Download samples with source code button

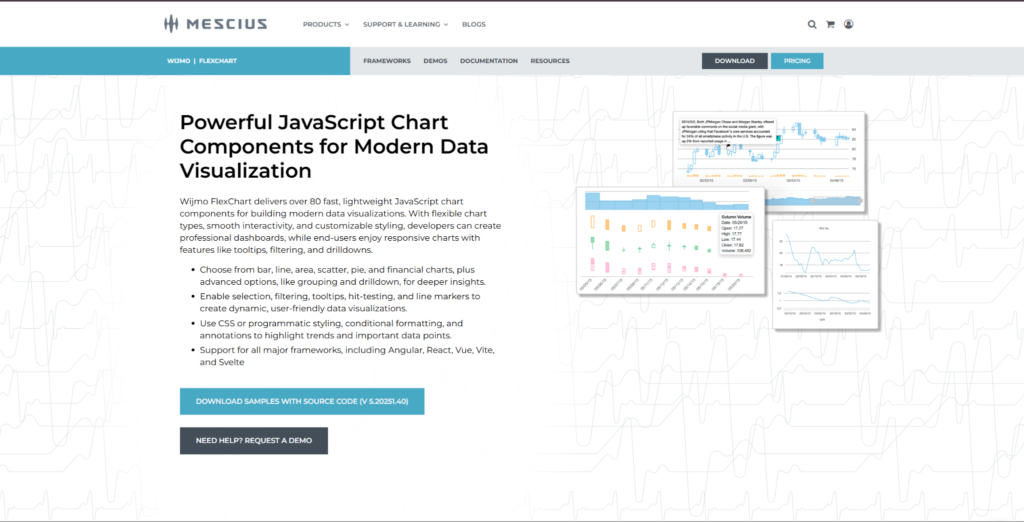[302, 401]
